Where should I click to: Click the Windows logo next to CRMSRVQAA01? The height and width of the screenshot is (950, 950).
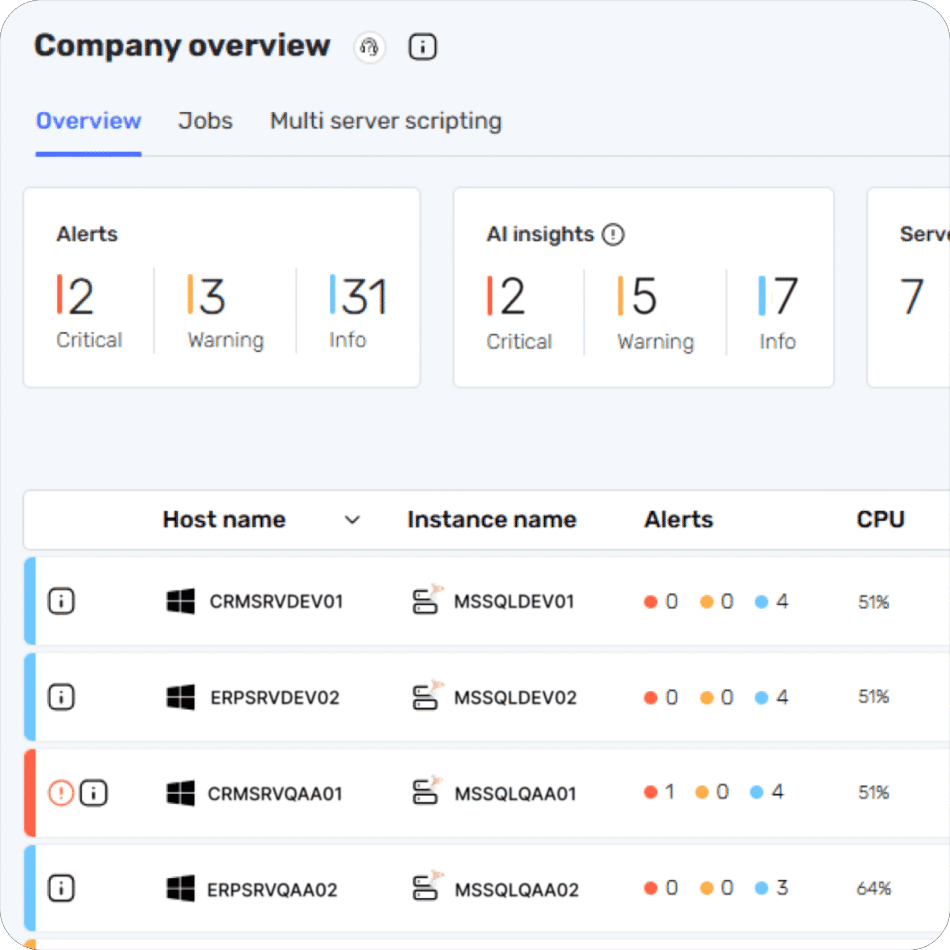pos(181,792)
